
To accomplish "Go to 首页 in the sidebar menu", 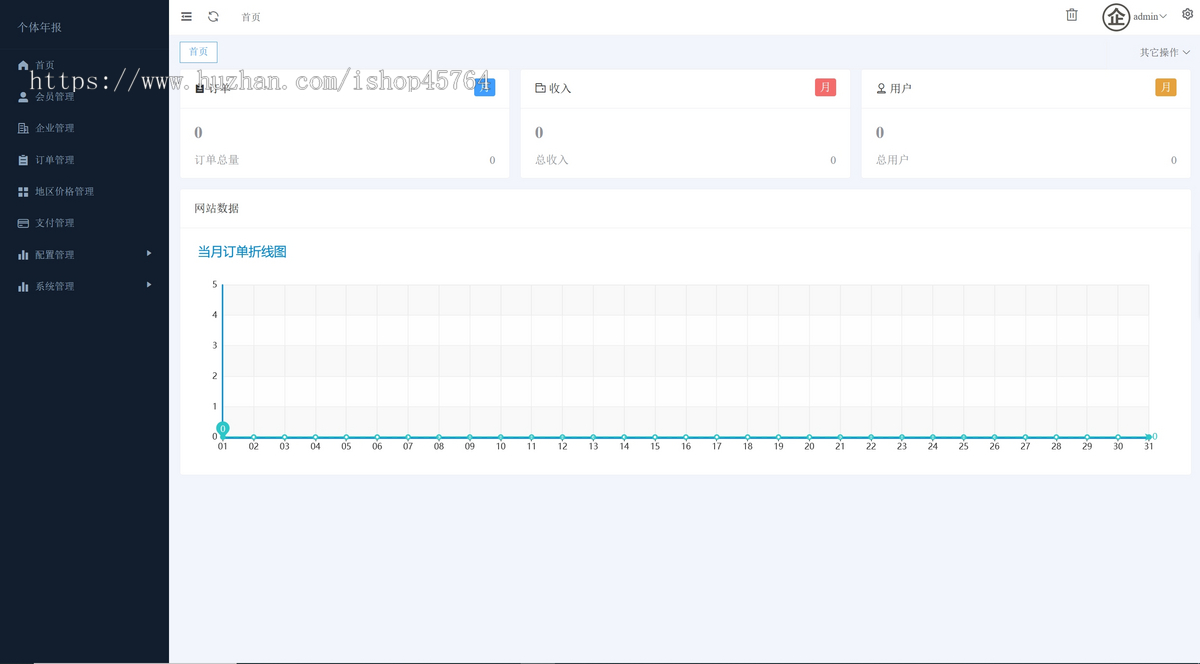I will (x=45, y=65).
